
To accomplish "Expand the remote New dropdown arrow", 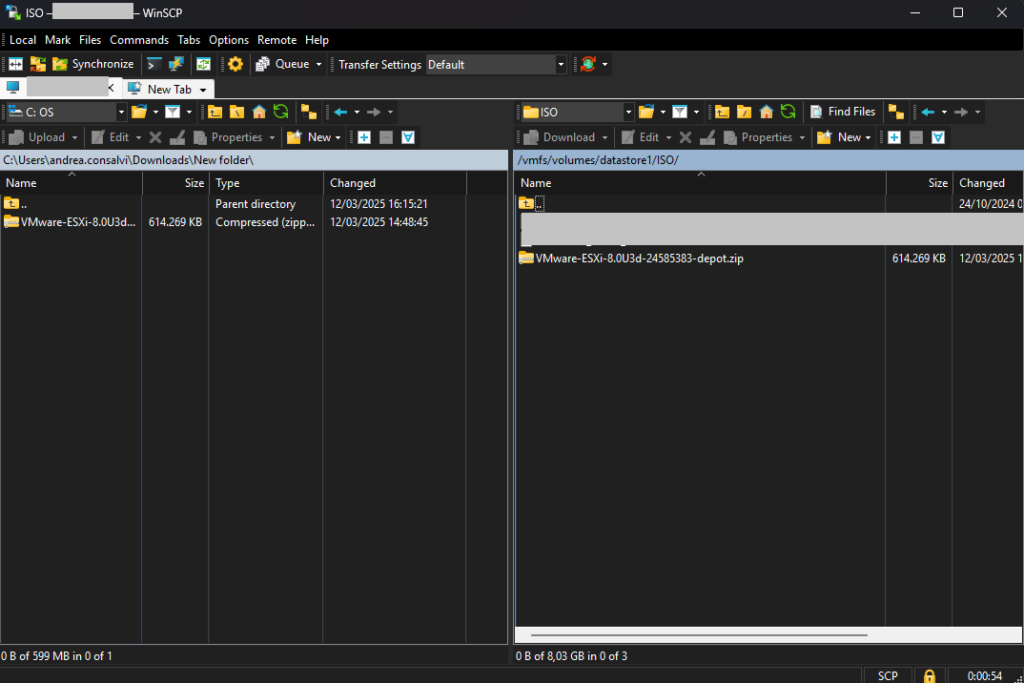I will click(x=868, y=138).
